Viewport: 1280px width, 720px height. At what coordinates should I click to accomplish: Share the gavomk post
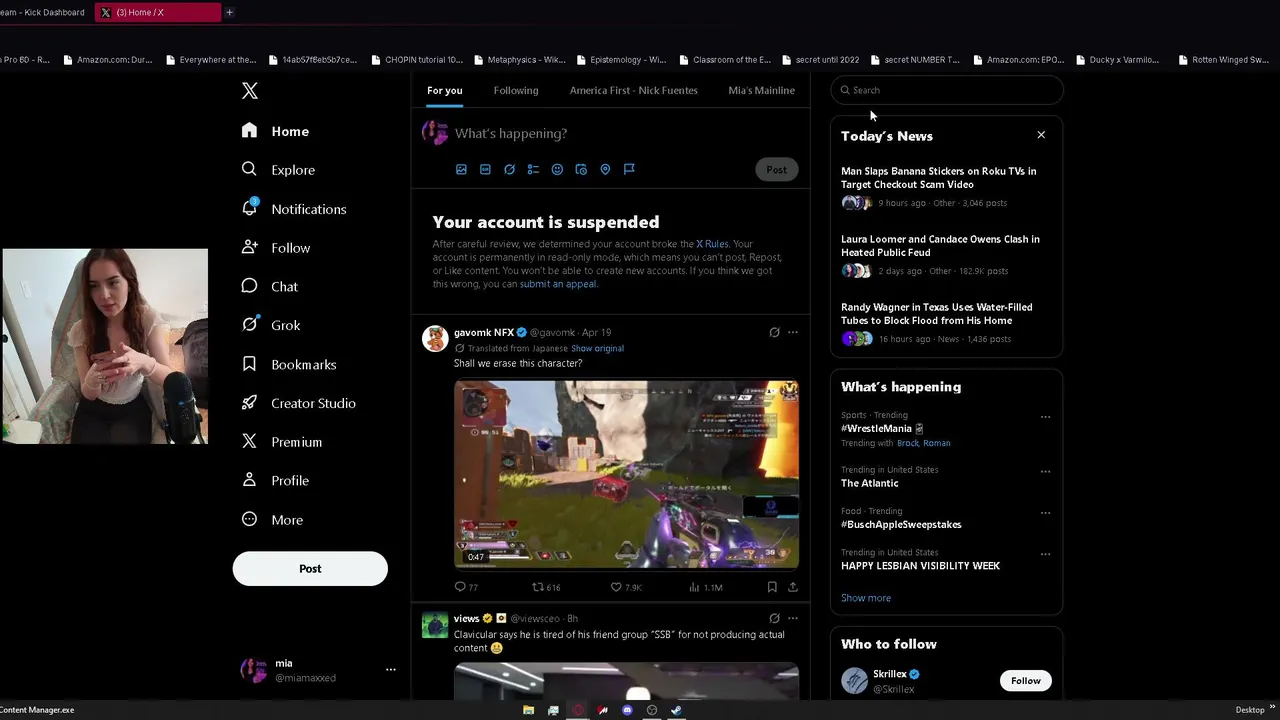(x=793, y=588)
